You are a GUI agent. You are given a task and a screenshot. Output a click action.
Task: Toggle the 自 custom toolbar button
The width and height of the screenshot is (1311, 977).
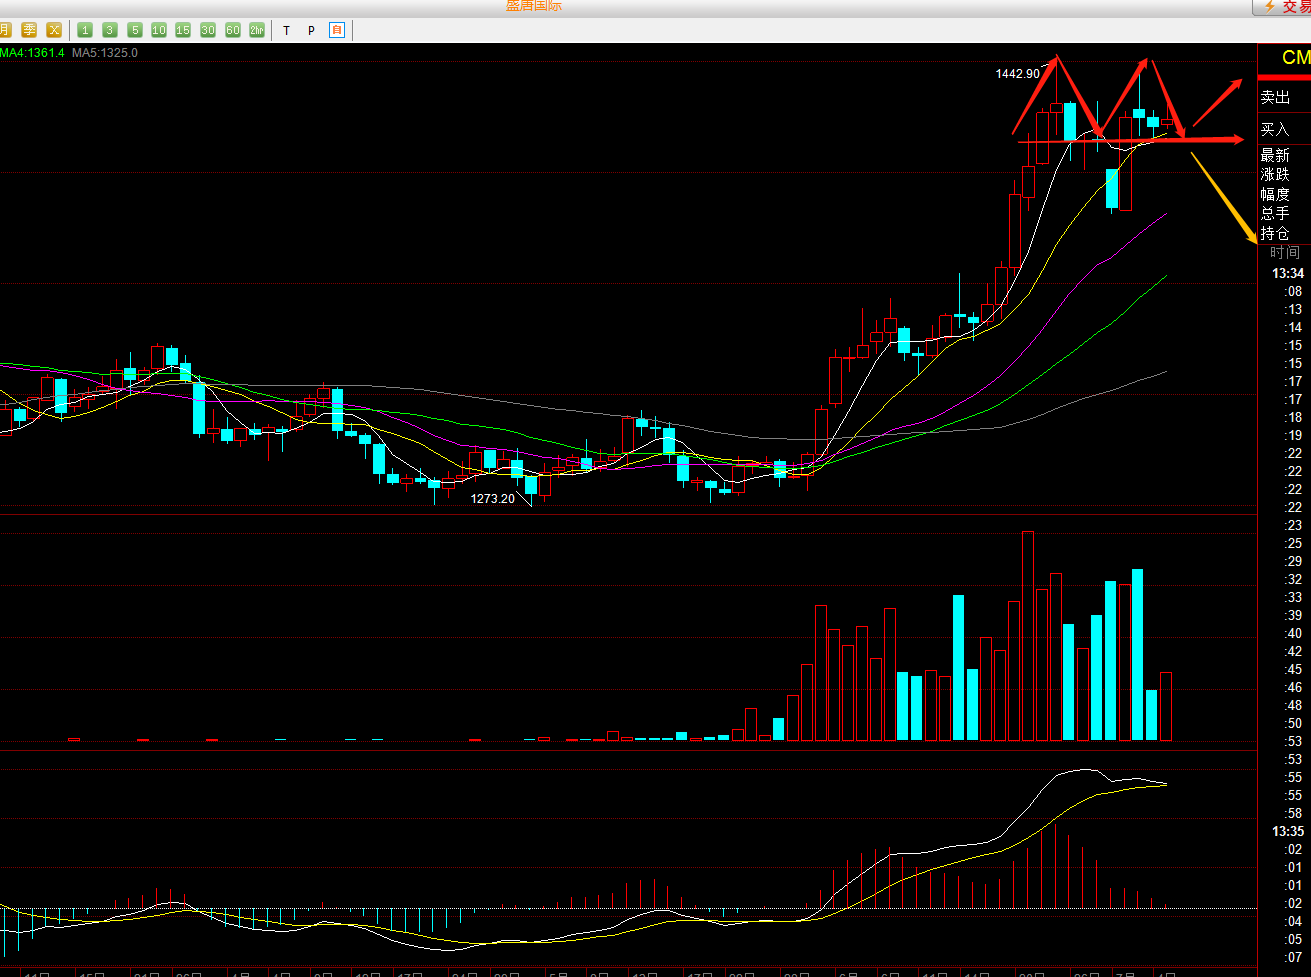point(337,30)
